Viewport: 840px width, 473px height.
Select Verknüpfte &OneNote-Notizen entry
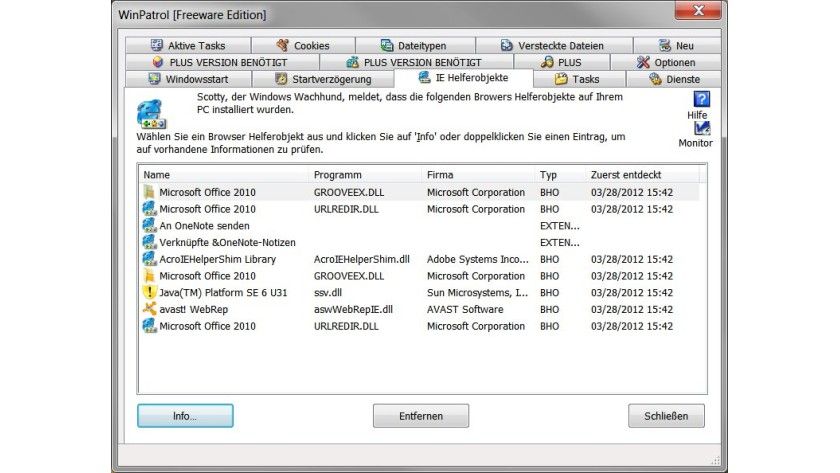(x=419, y=242)
